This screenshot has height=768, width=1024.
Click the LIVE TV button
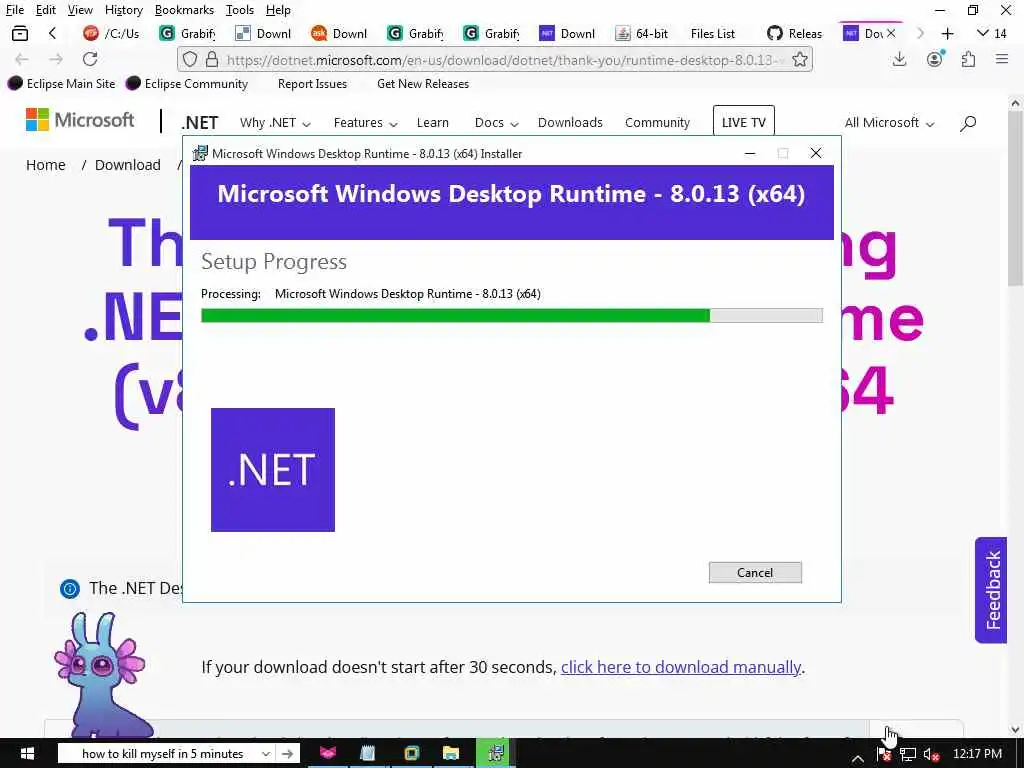tap(743, 122)
